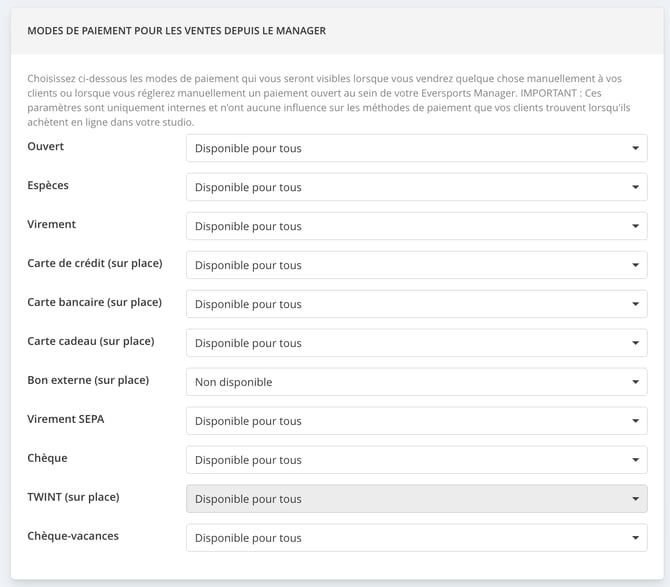Open Carte de crédit (sur place) dropdown
670x587 pixels.
click(417, 265)
